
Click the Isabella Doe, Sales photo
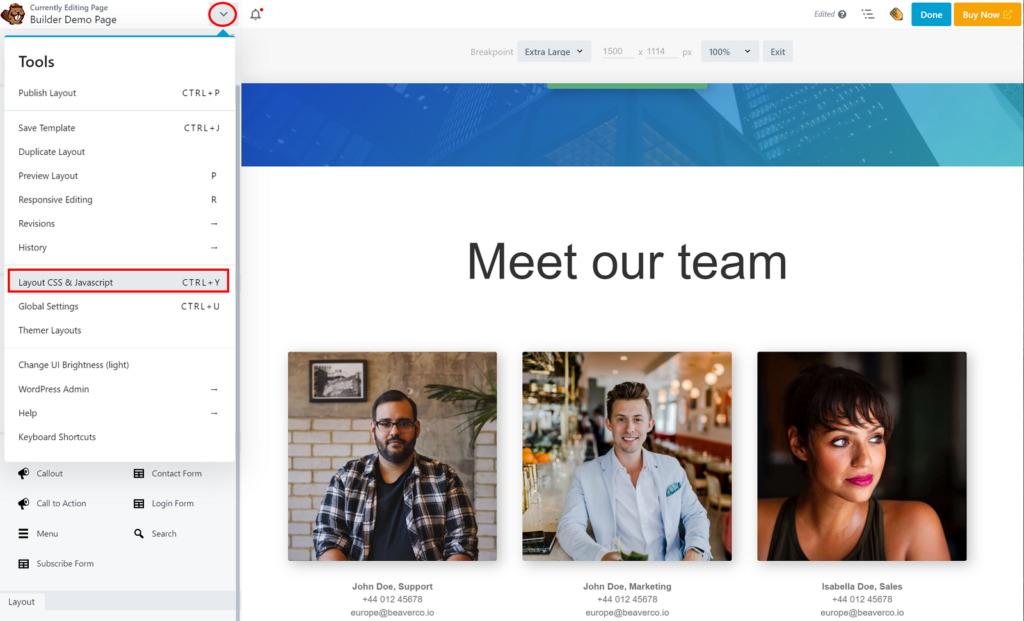tap(862, 456)
